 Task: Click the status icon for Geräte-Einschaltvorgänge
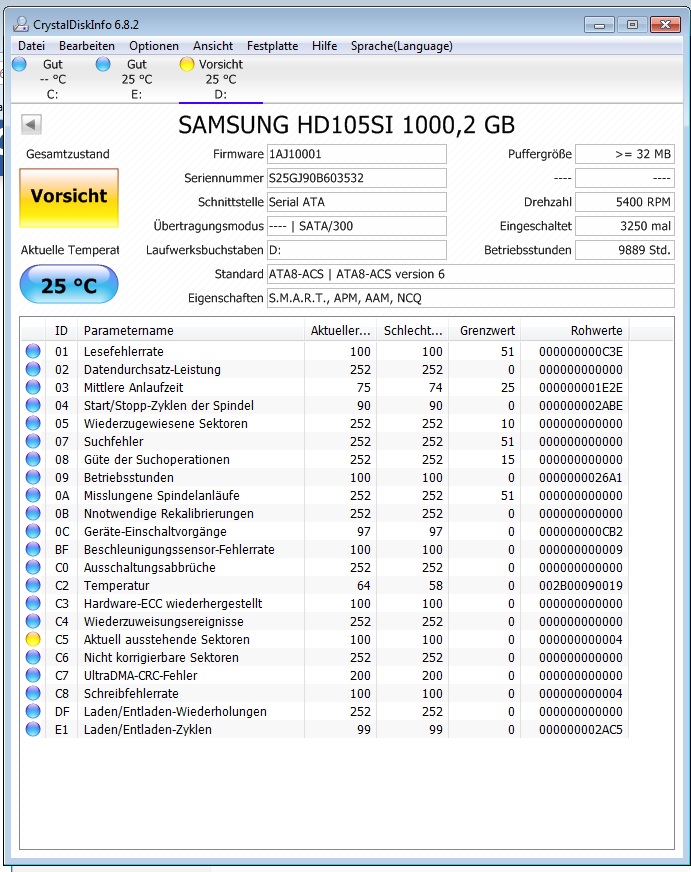[x=33, y=531]
